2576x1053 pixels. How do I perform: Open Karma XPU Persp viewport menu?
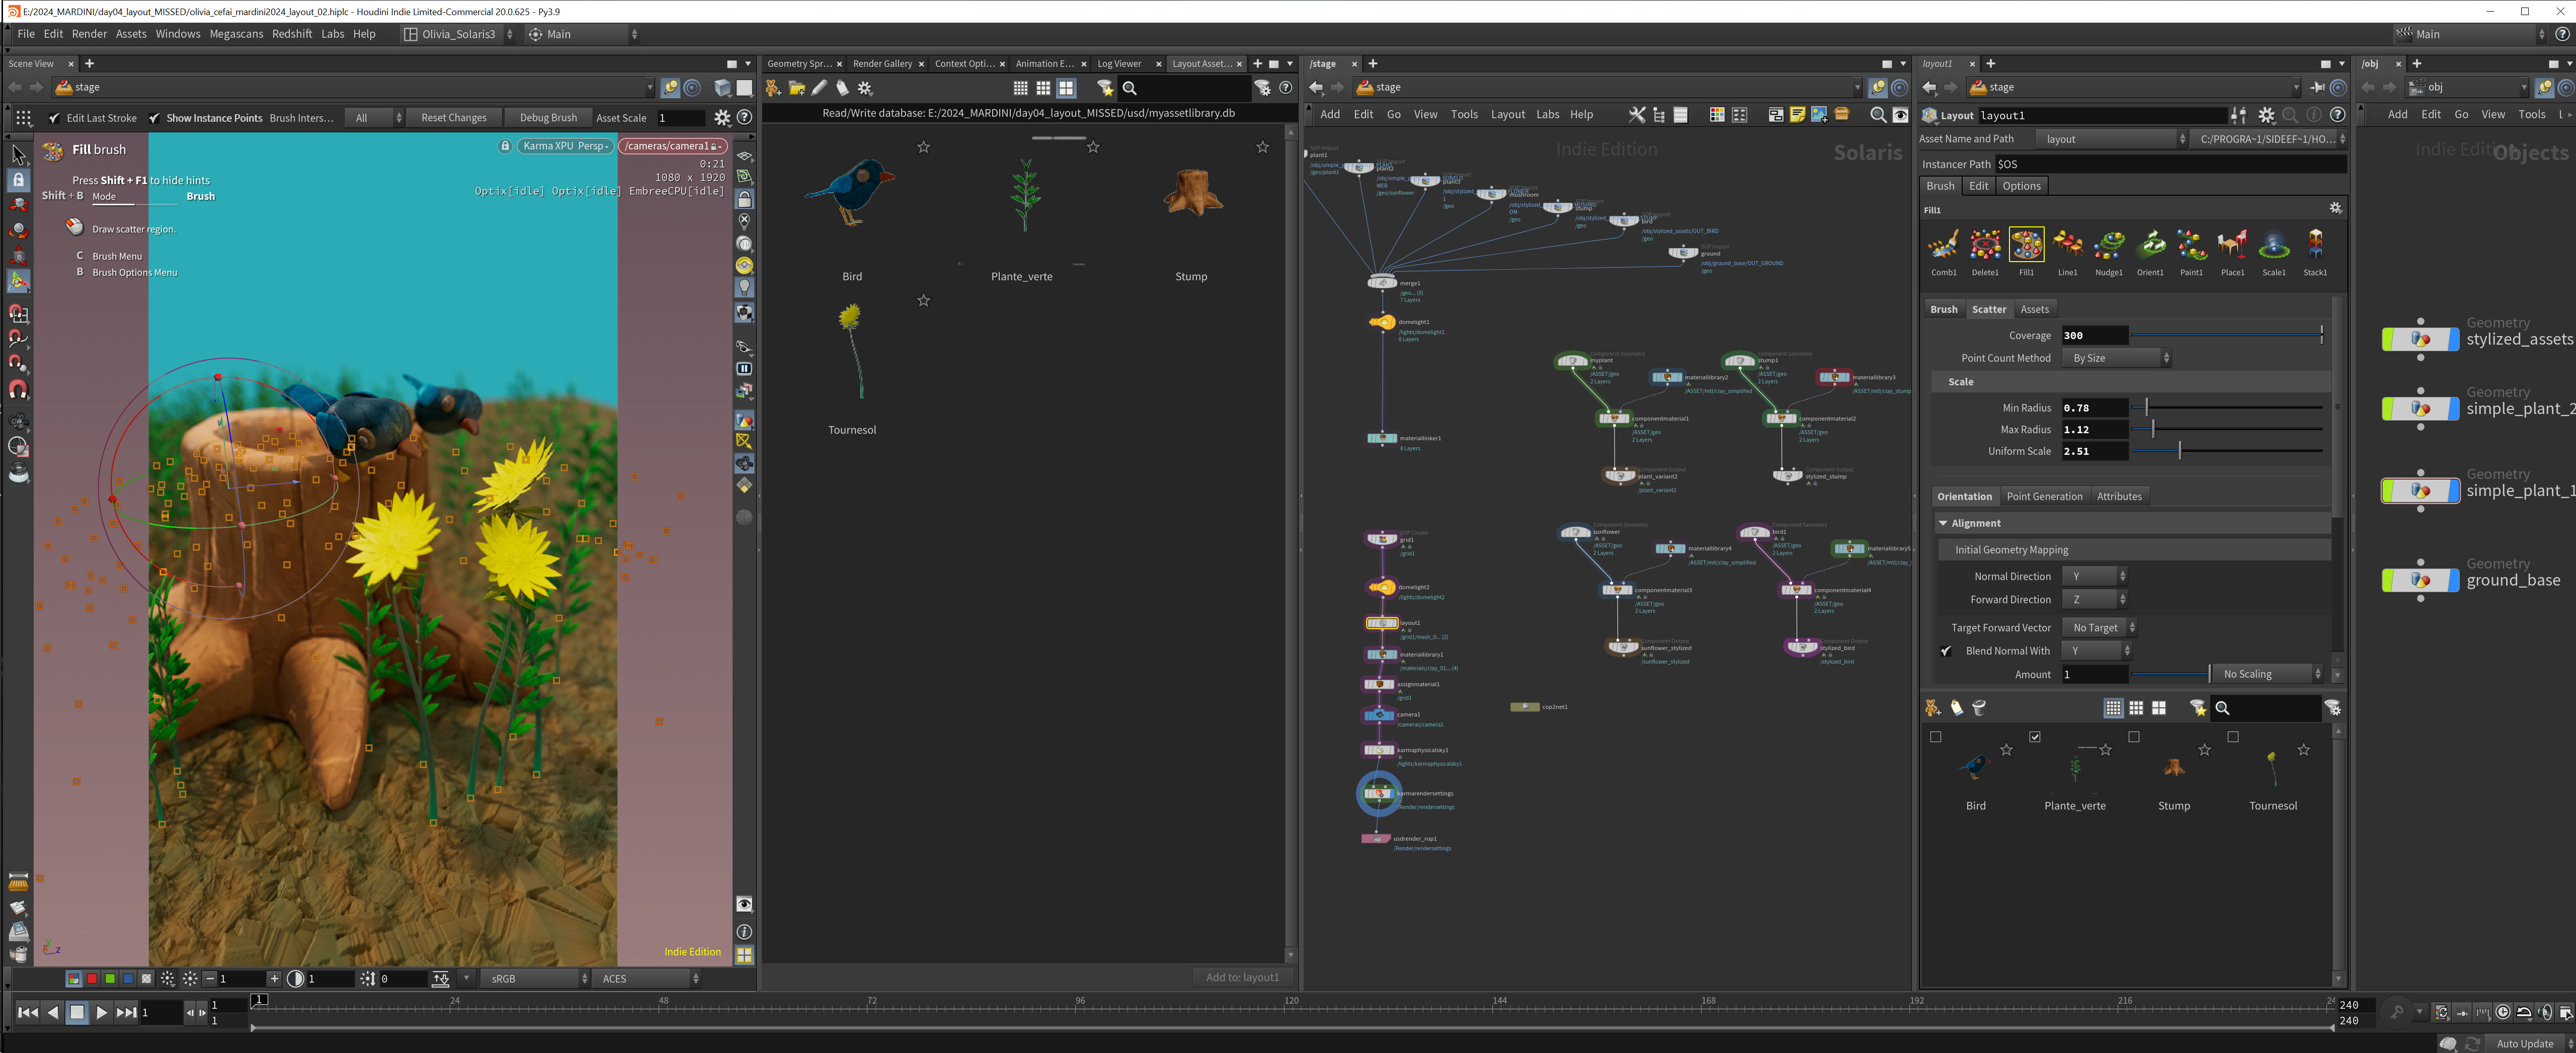click(566, 146)
